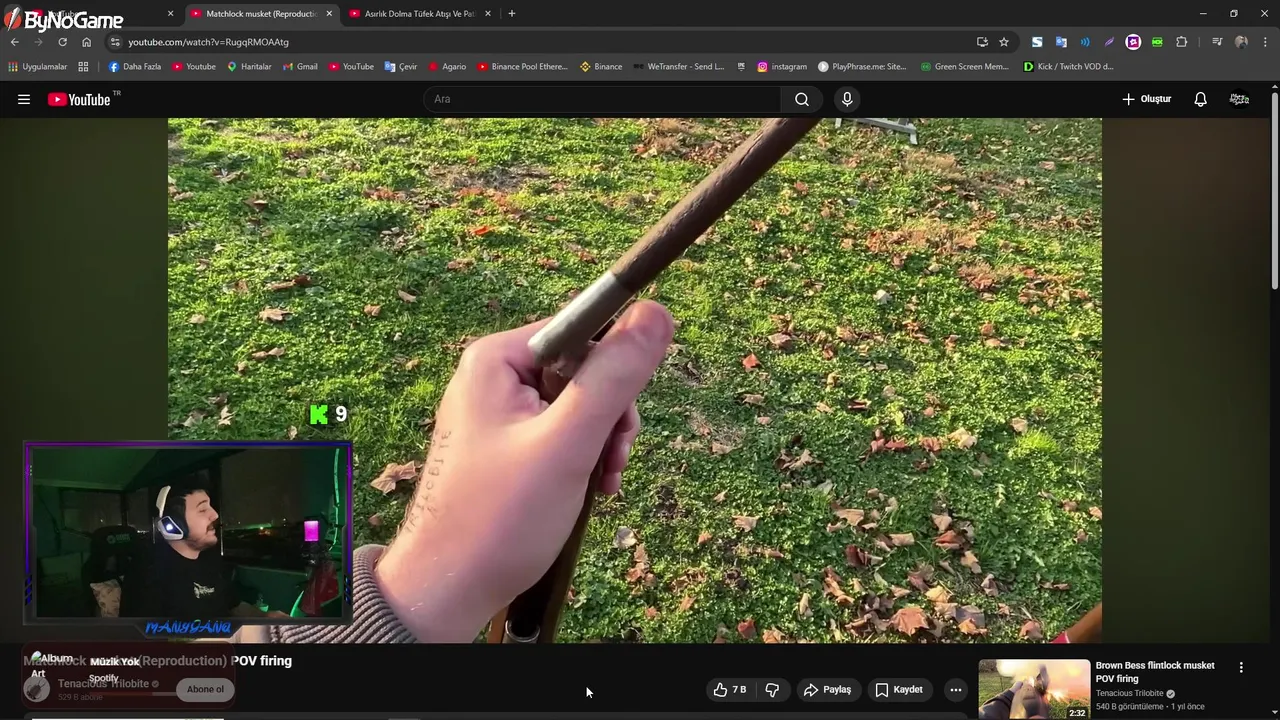Open Chrome profile avatar in toolbar

point(1241,42)
